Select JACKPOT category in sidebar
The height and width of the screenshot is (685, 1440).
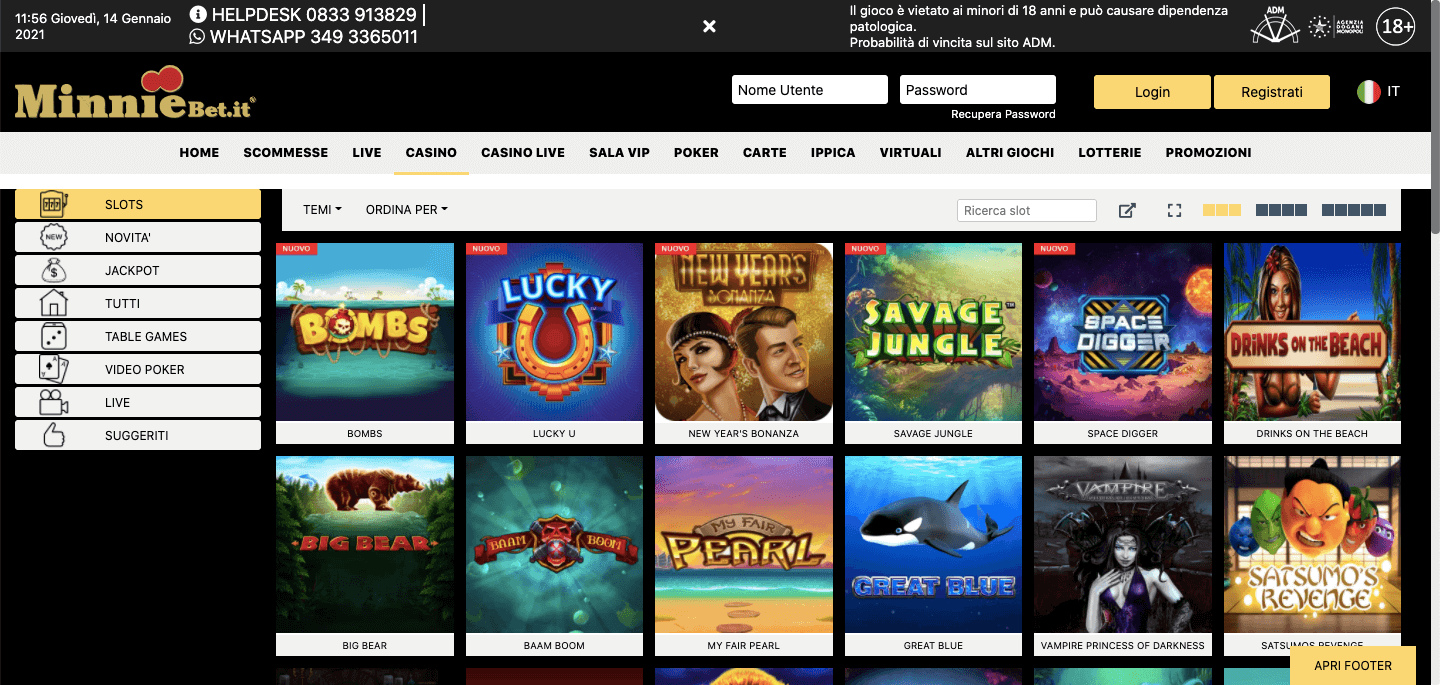point(138,270)
